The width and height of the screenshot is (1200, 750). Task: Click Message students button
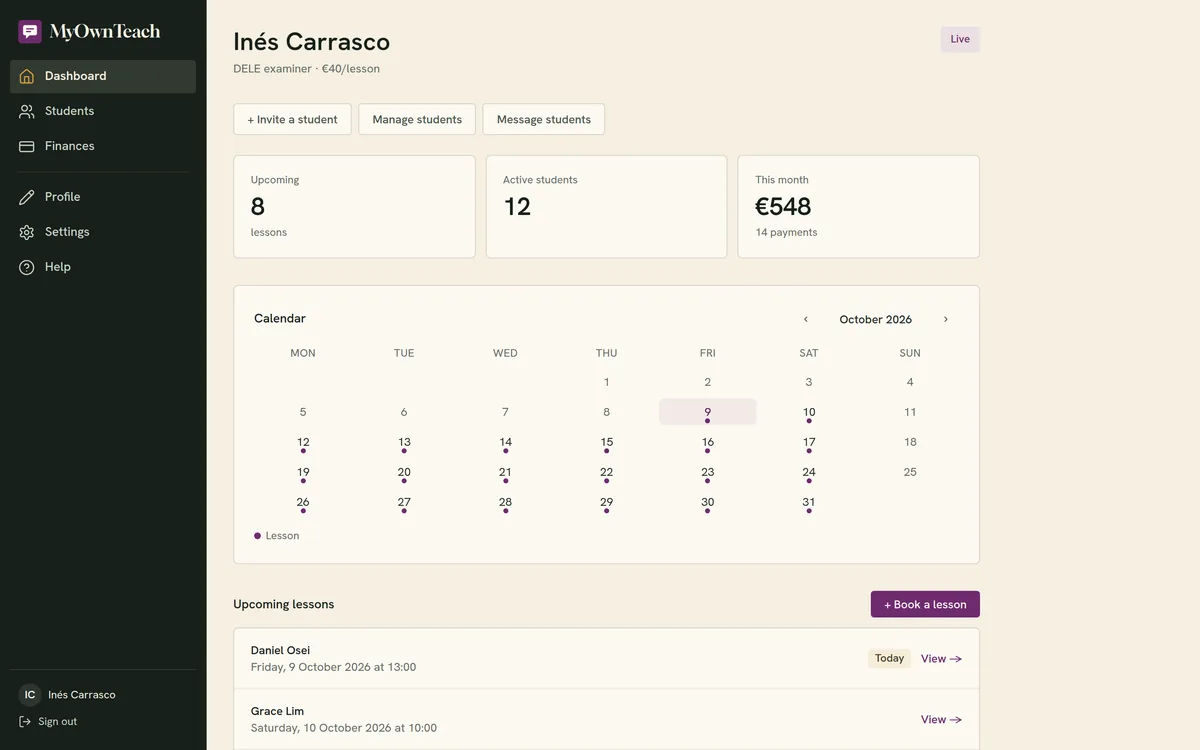[x=544, y=119]
